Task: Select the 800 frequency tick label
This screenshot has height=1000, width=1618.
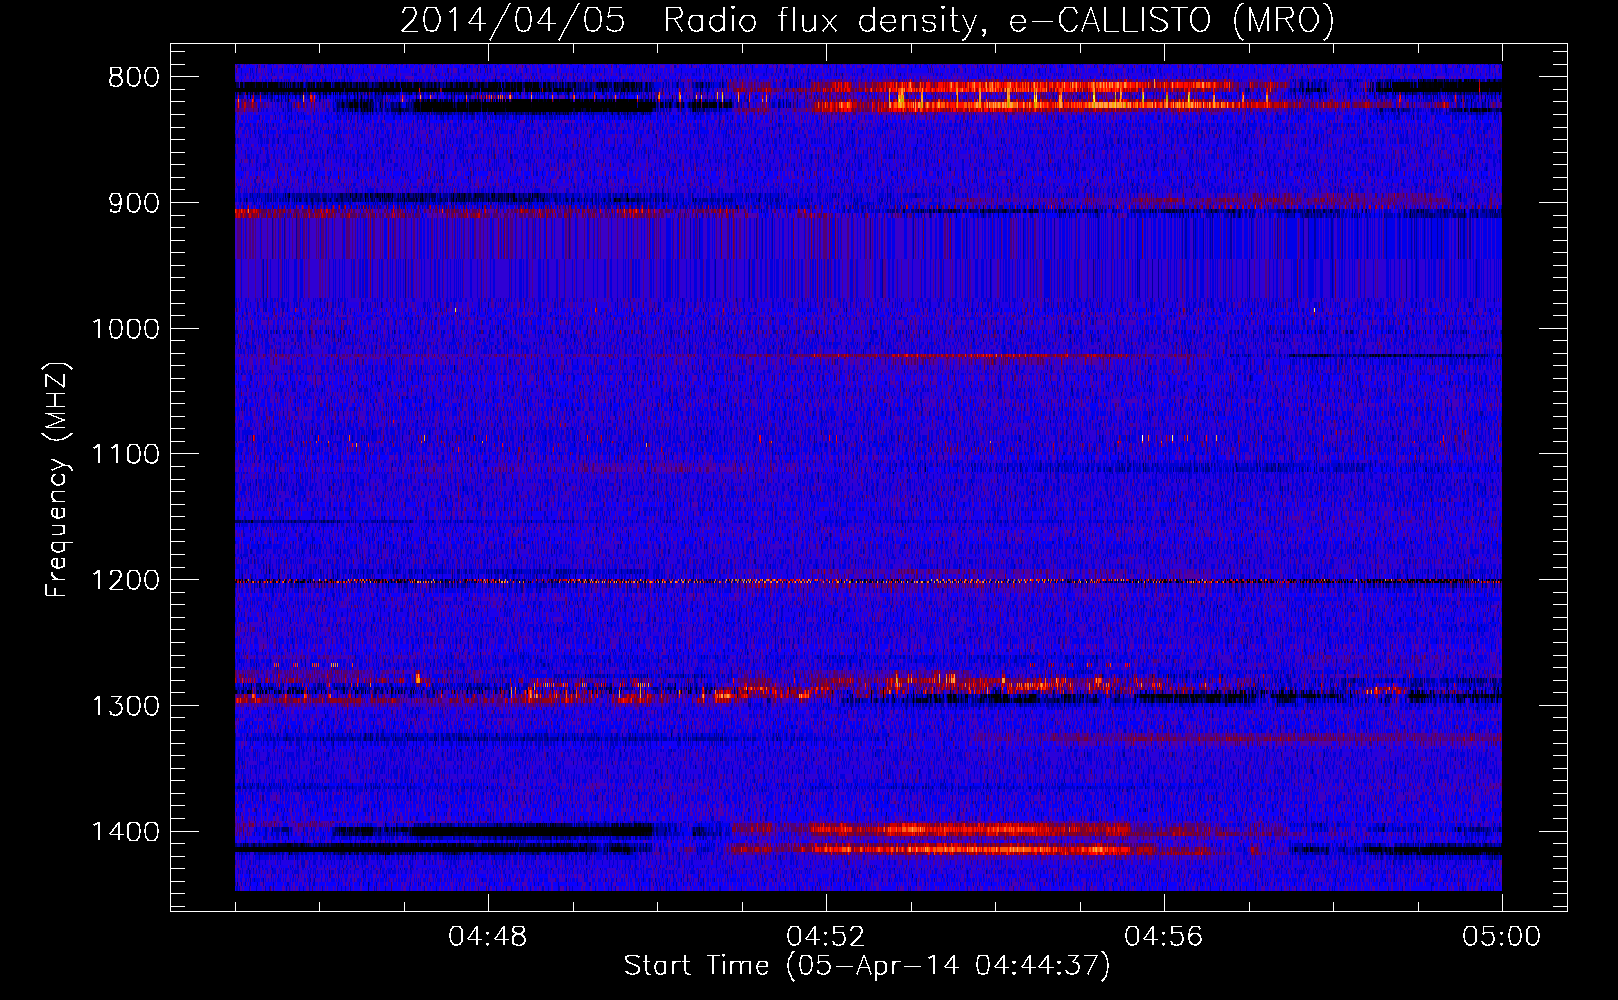Action: coord(133,78)
